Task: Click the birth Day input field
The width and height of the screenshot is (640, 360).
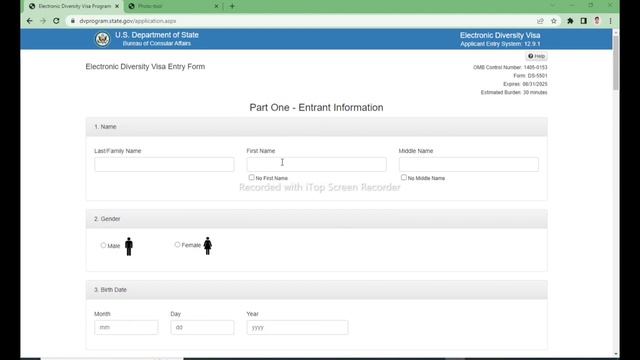Action: pos(202,327)
